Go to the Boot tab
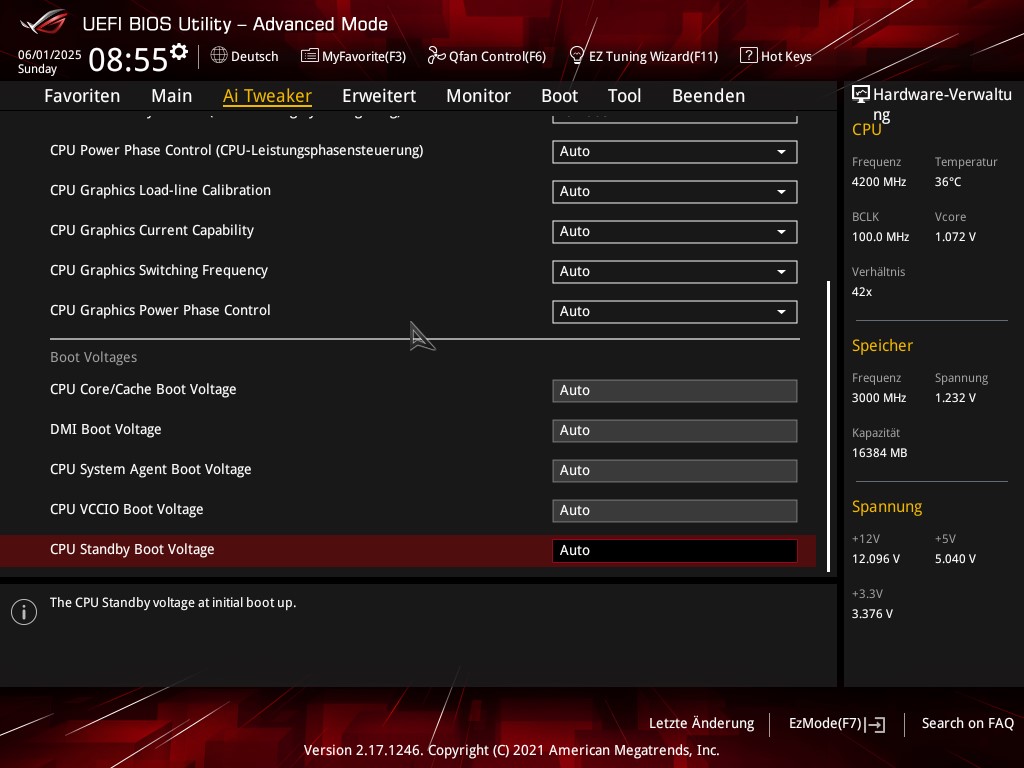Screen dimensions: 1024x768 (x=559, y=96)
